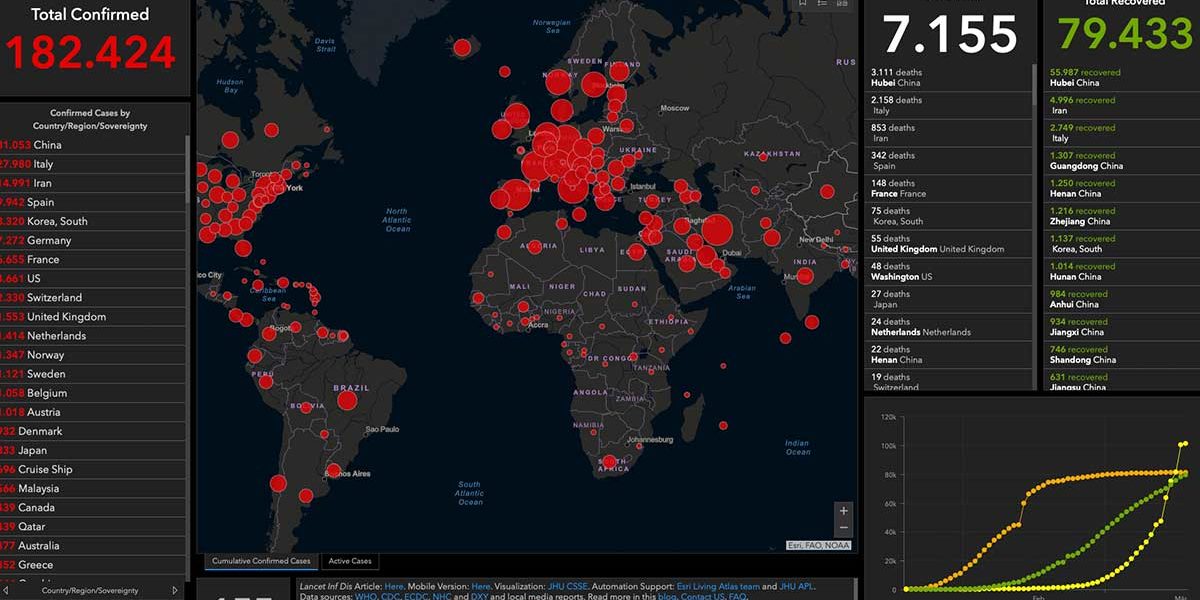
Task: Open the bookmarks icon above the map
Action: coord(802,4)
